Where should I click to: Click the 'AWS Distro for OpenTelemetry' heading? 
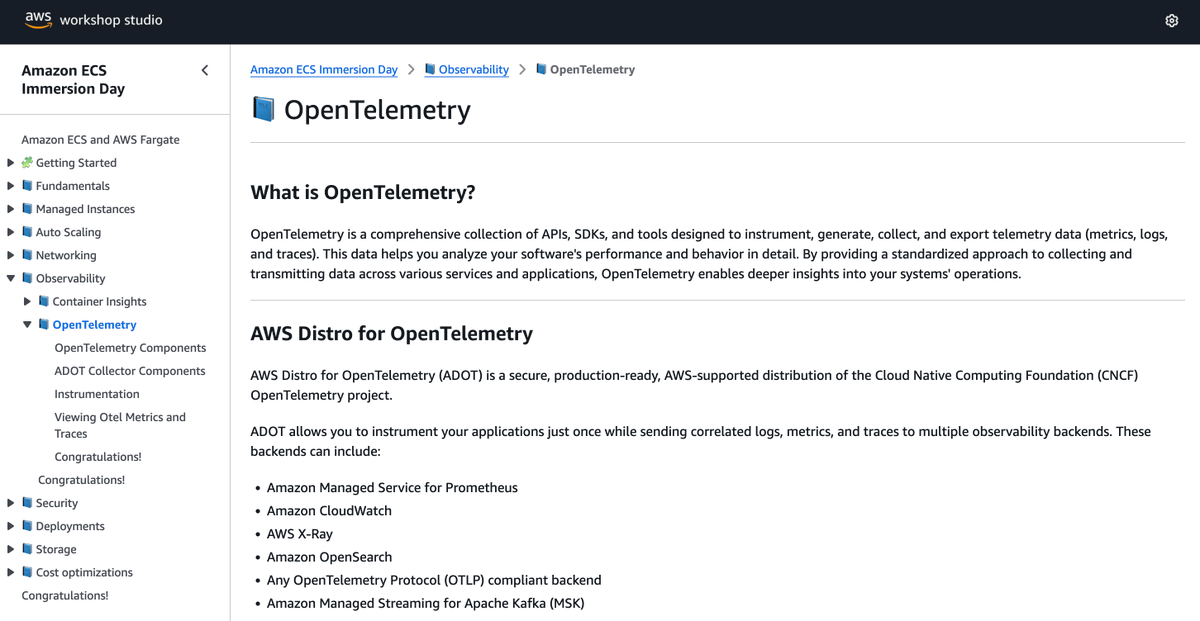391,333
